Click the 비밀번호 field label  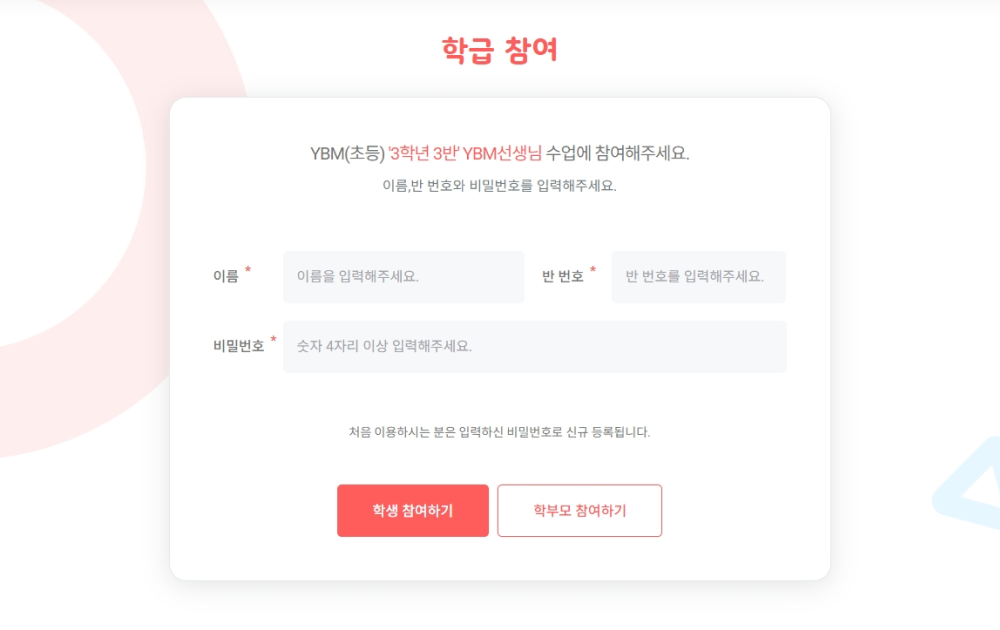(239, 346)
